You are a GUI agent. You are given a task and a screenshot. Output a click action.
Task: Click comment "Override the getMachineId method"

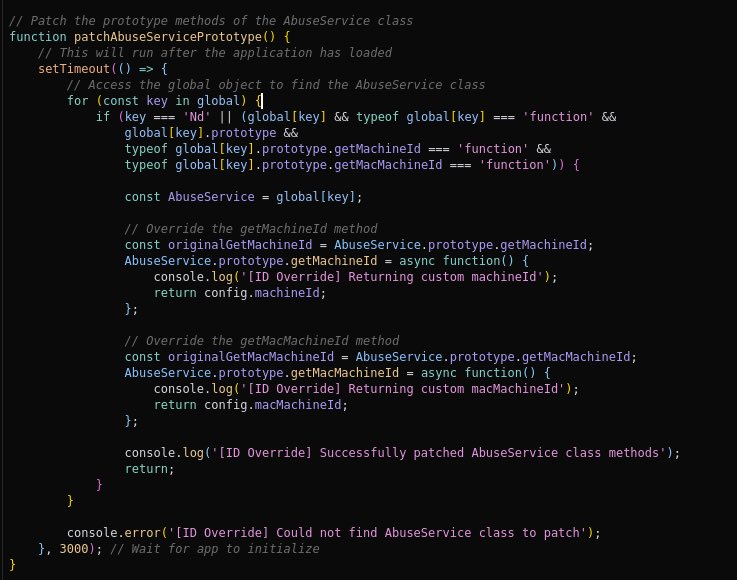tap(251, 228)
